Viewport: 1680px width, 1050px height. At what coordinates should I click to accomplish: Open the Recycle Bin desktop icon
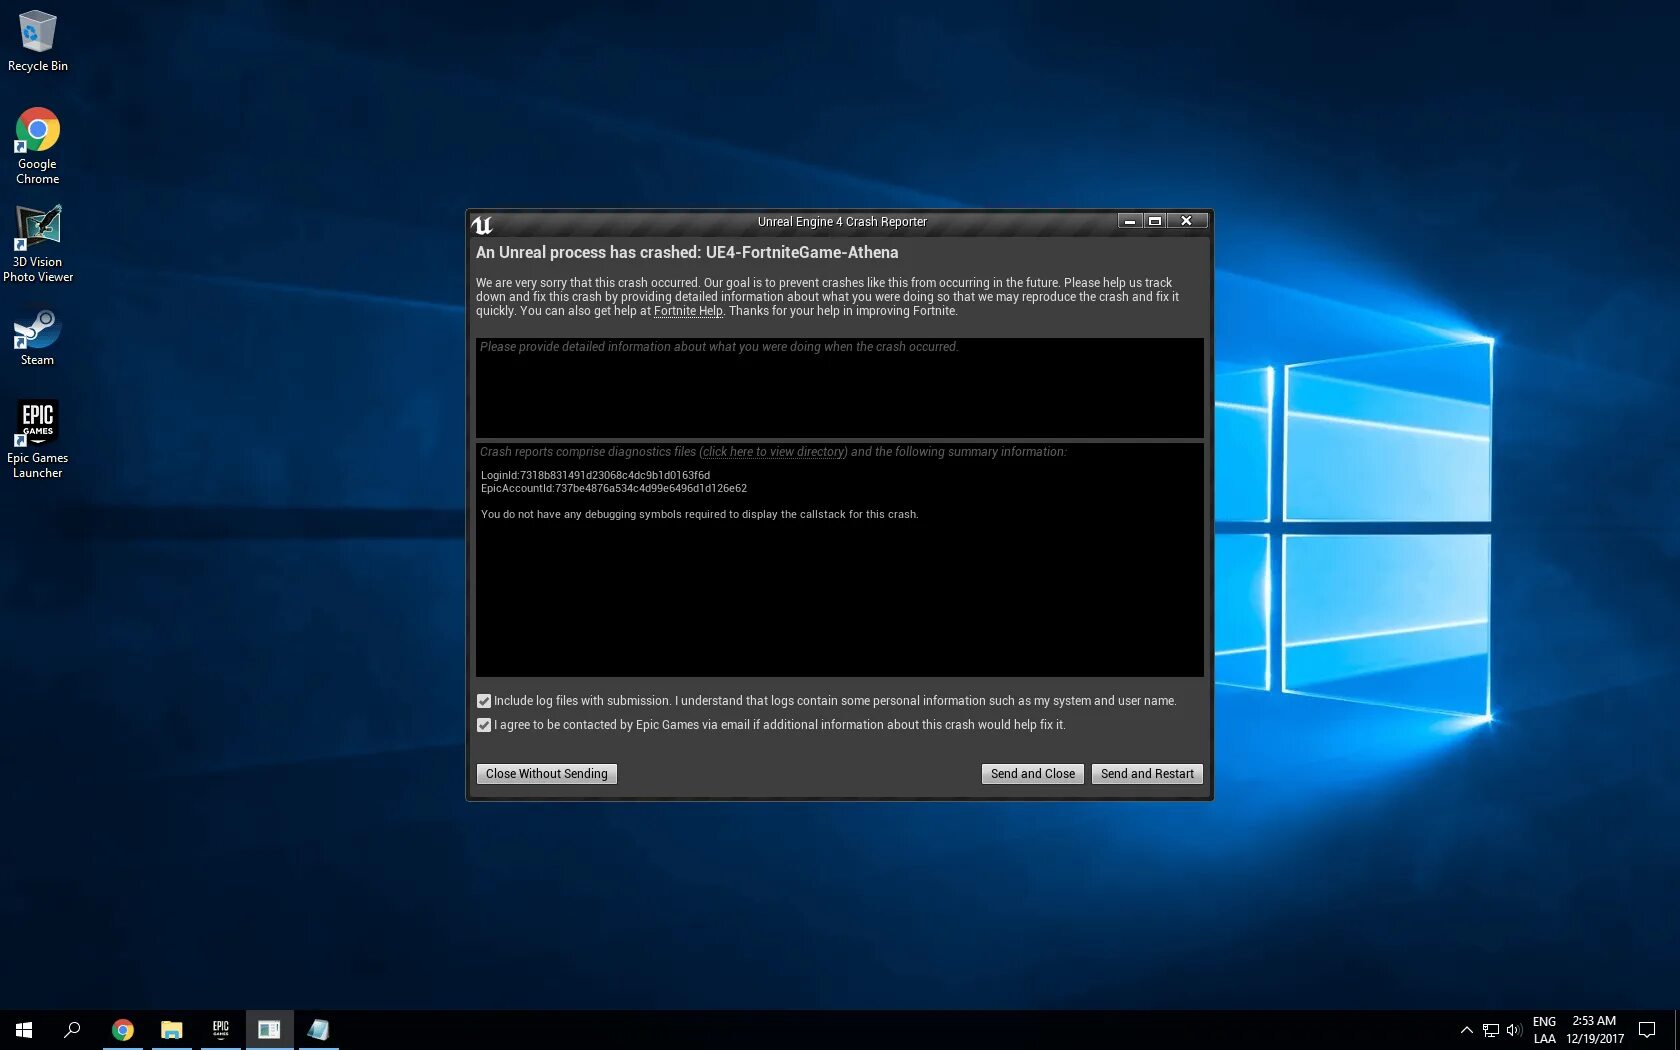(x=38, y=41)
